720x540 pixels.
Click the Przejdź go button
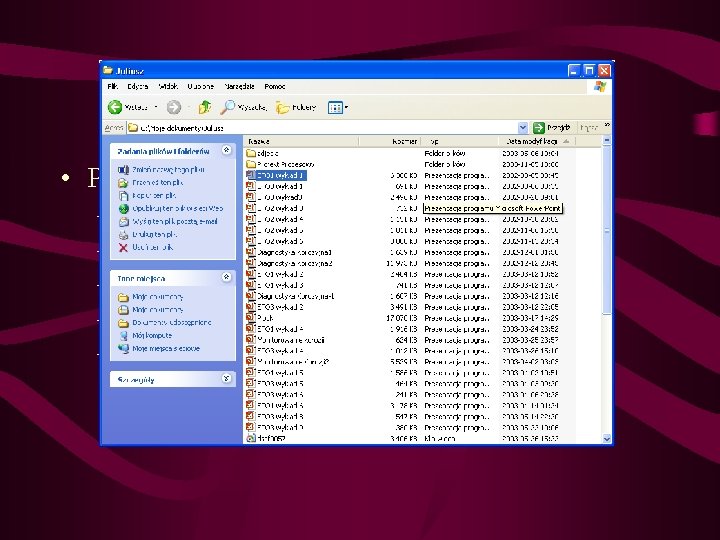[x=552, y=127]
